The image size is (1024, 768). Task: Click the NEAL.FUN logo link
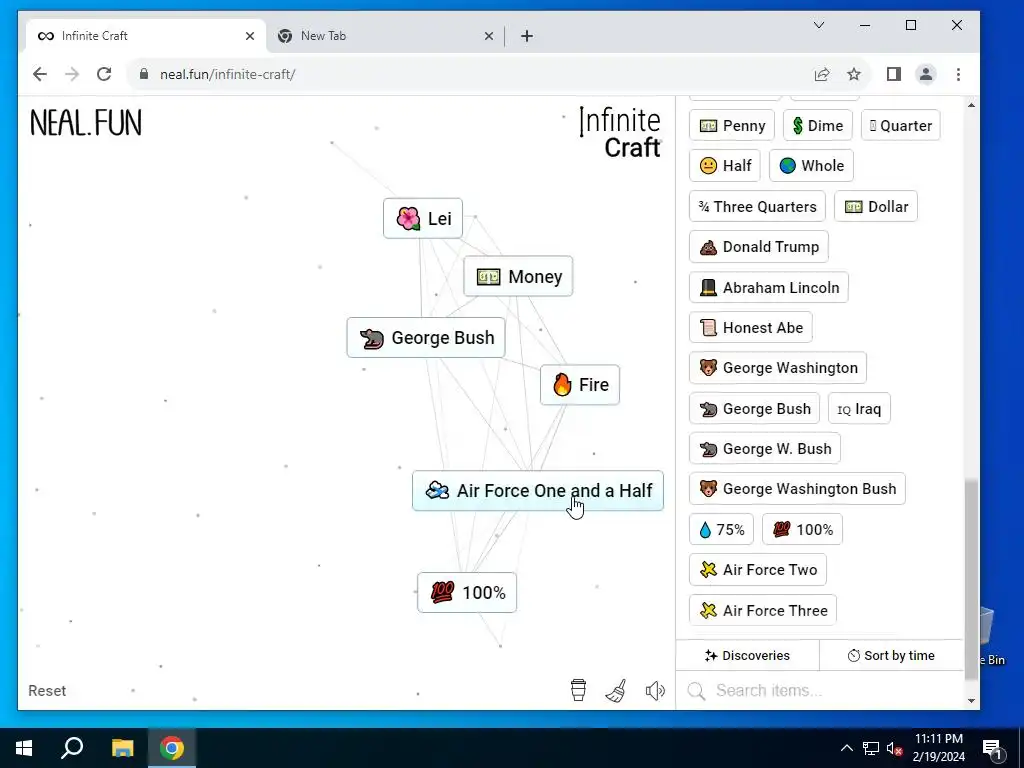click(x=86, y=123)
